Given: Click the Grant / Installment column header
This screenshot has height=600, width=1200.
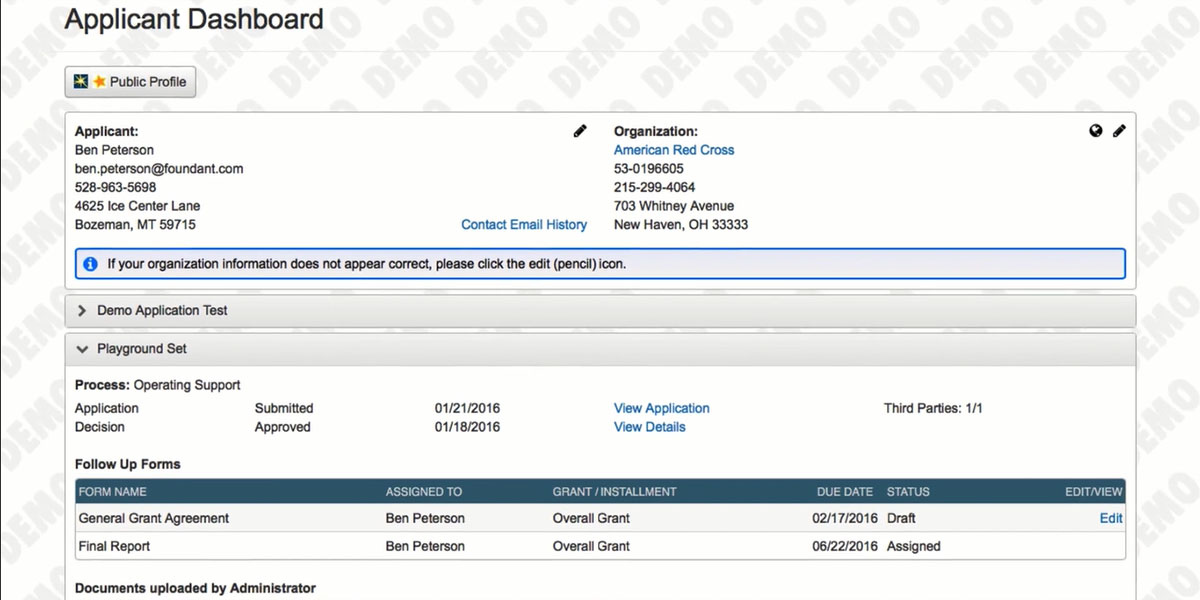Looking at the screenshot, I should coord(614,492).
